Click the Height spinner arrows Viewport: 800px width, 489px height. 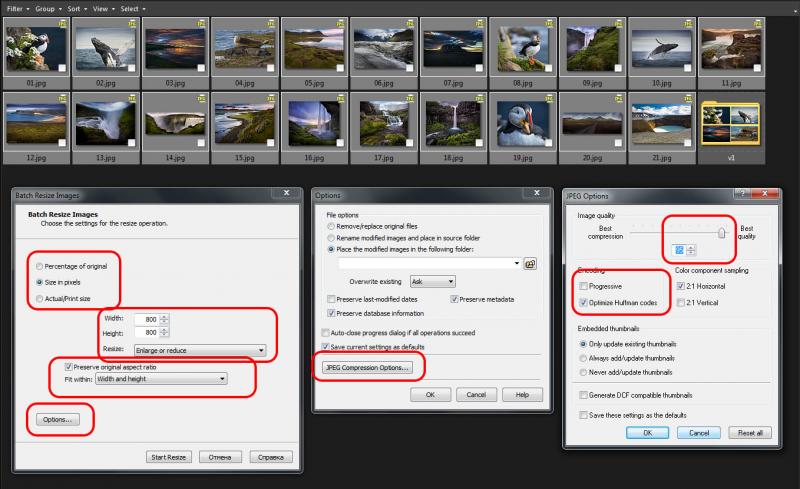click(x=164, y=332)
